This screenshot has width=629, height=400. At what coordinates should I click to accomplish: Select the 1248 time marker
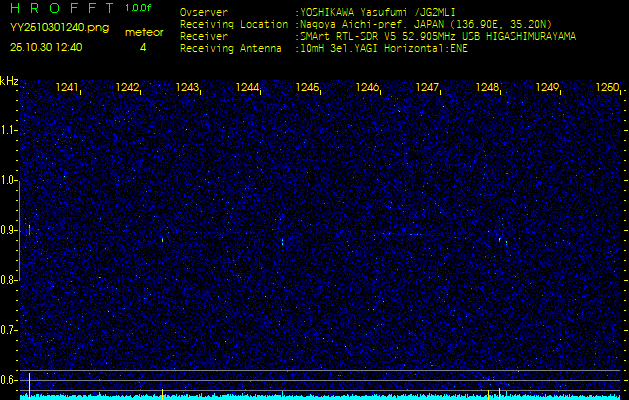coord(487,88)
